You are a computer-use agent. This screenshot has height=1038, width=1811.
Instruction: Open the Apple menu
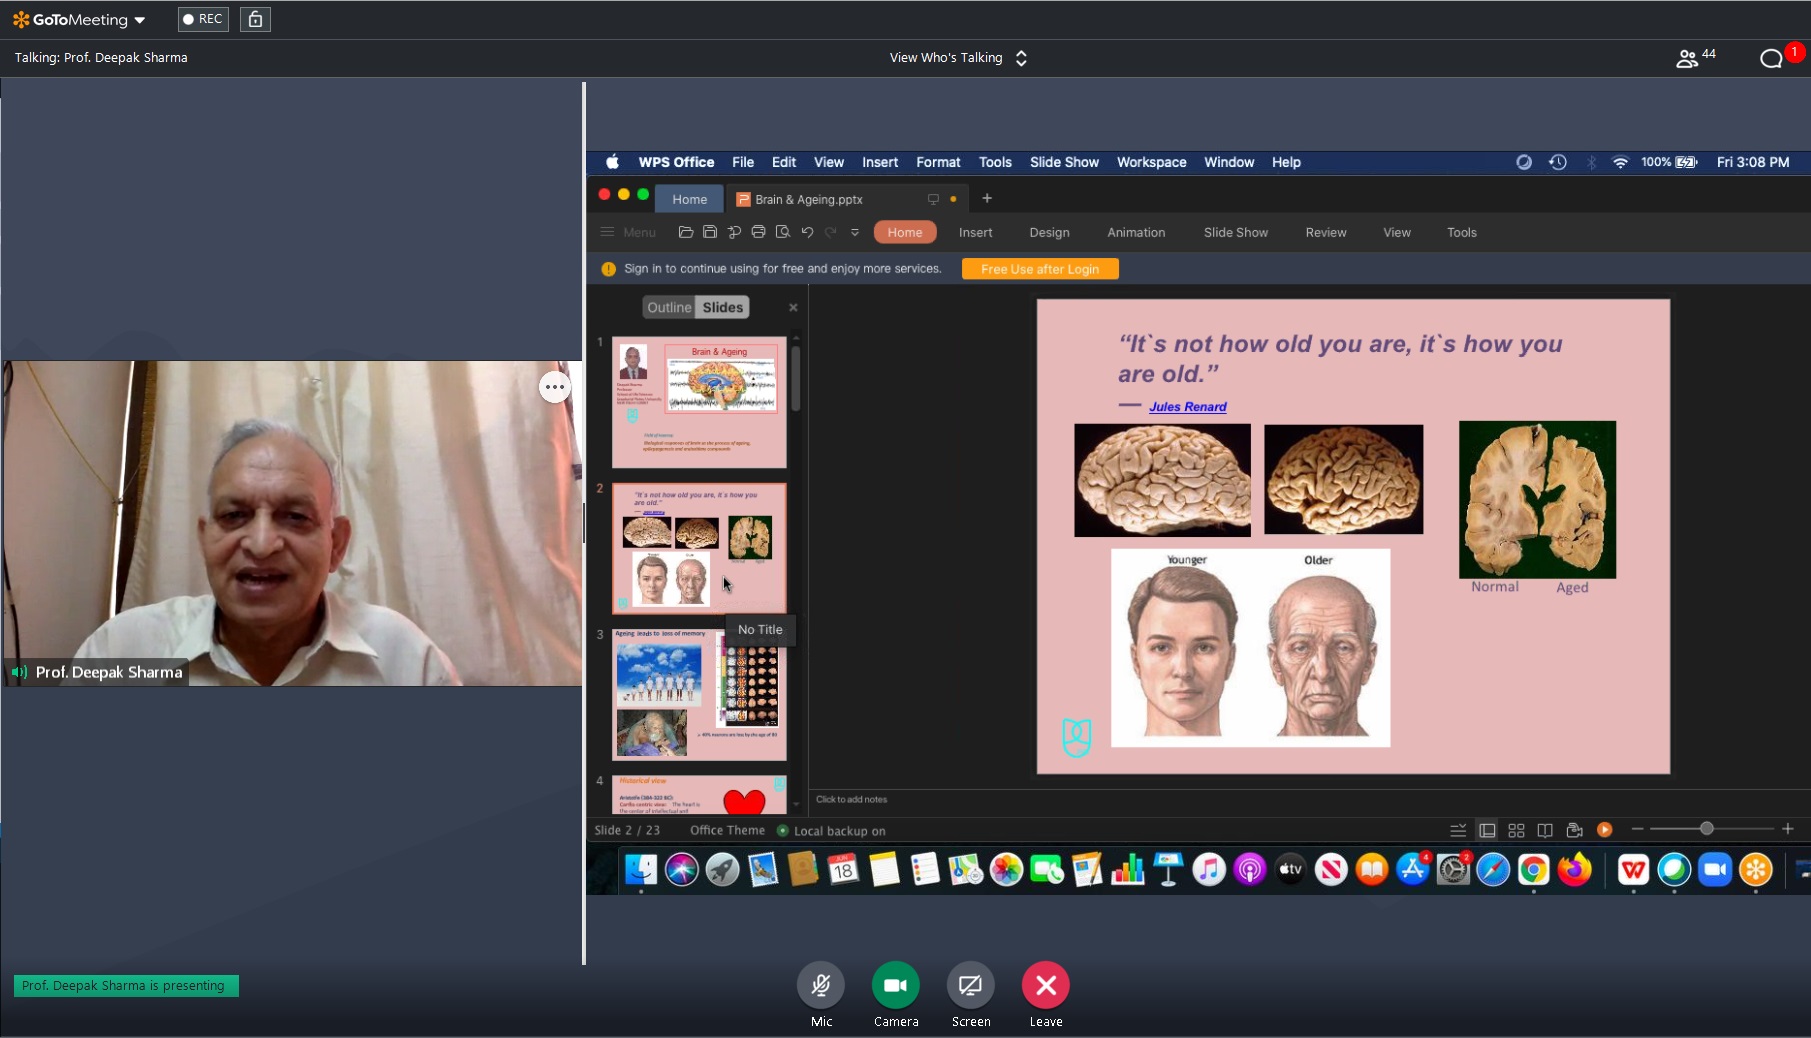tap(612, 162)
